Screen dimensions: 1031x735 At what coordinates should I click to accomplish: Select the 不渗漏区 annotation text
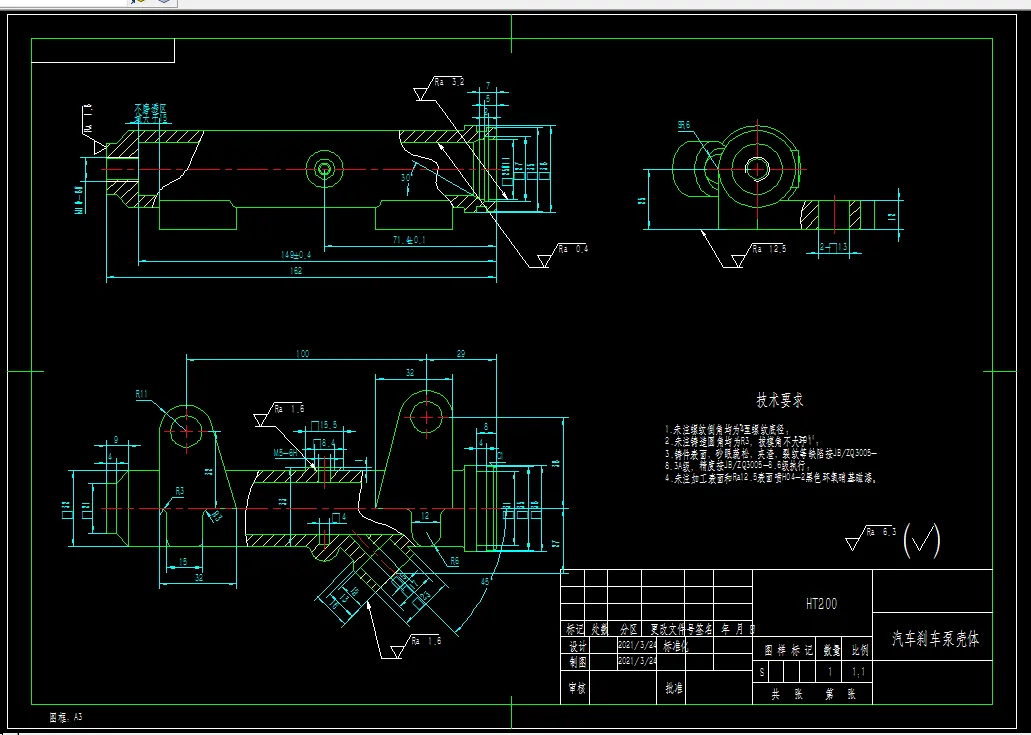tap(151, 108)
